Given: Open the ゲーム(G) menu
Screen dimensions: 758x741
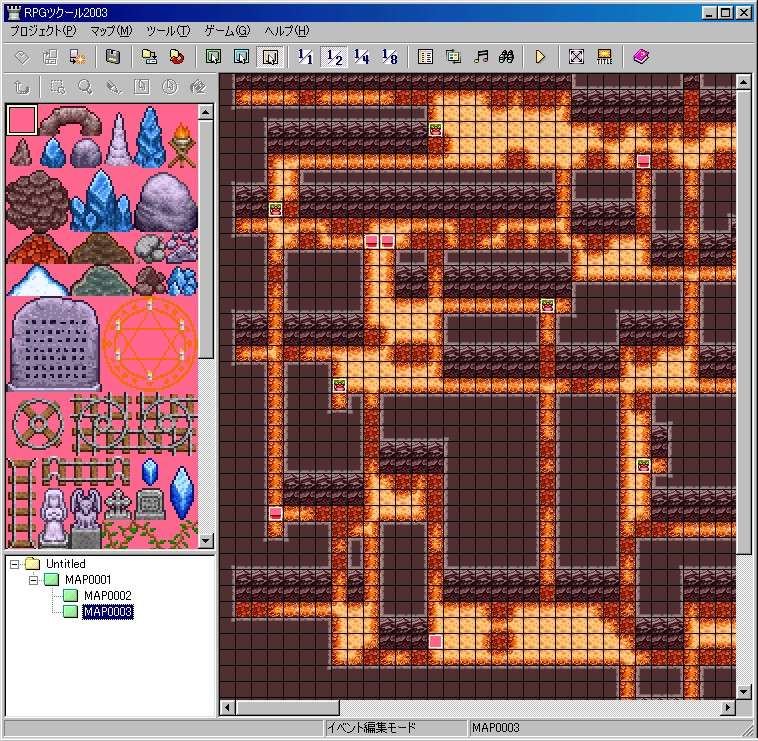Looking at the screenshot, I should point(227,31).
